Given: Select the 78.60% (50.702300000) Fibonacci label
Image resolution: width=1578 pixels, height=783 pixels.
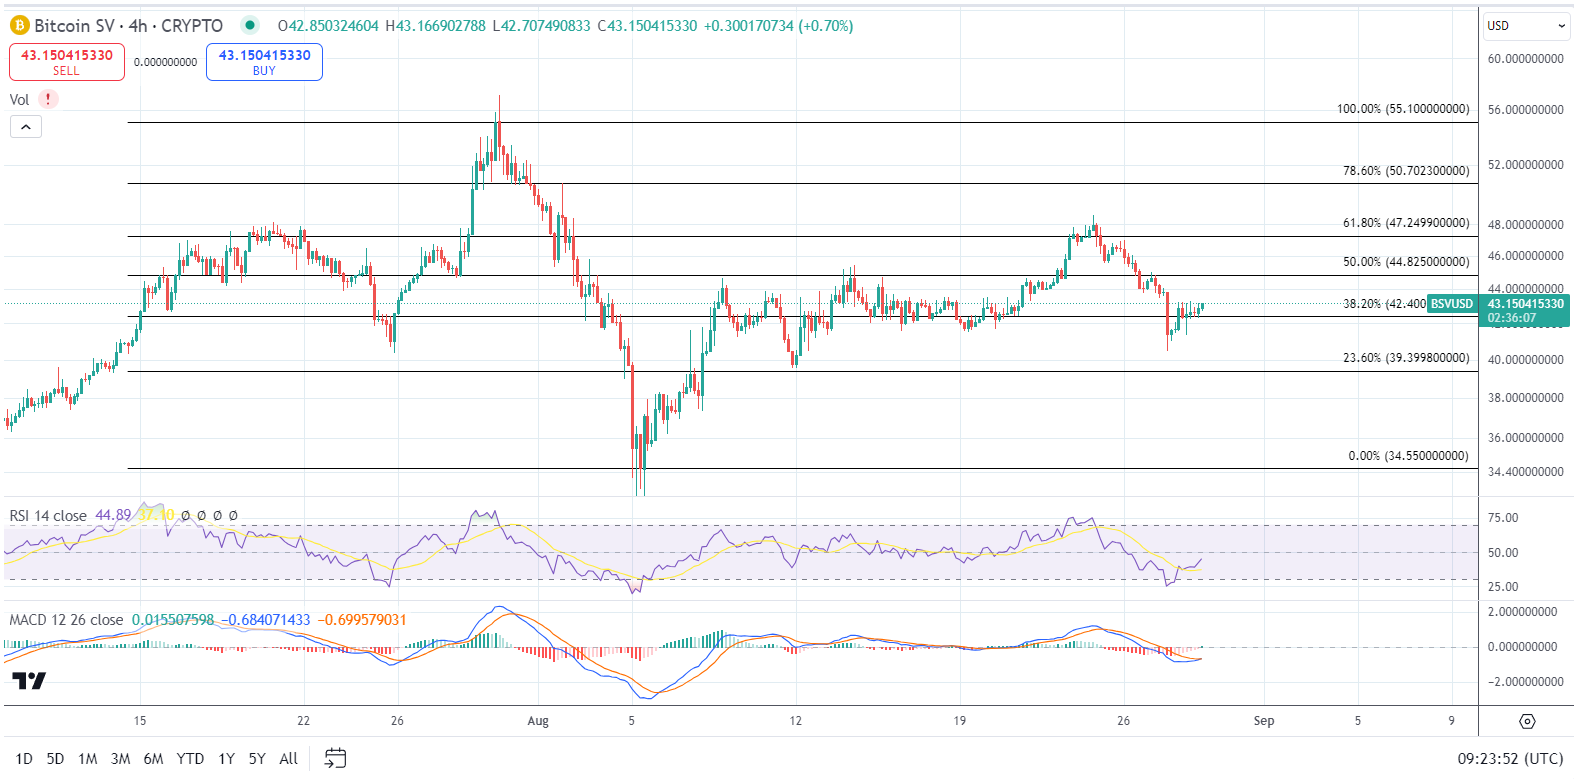Looking at the screenshot, I should coord(1406,171).
